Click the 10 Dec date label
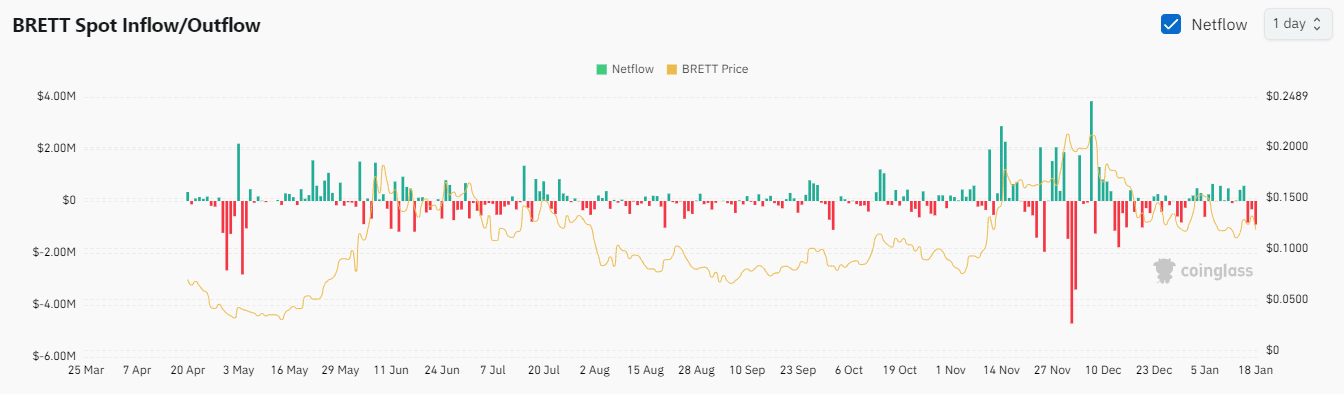This screenshot has height=394, width=1344. [1104, 370]
